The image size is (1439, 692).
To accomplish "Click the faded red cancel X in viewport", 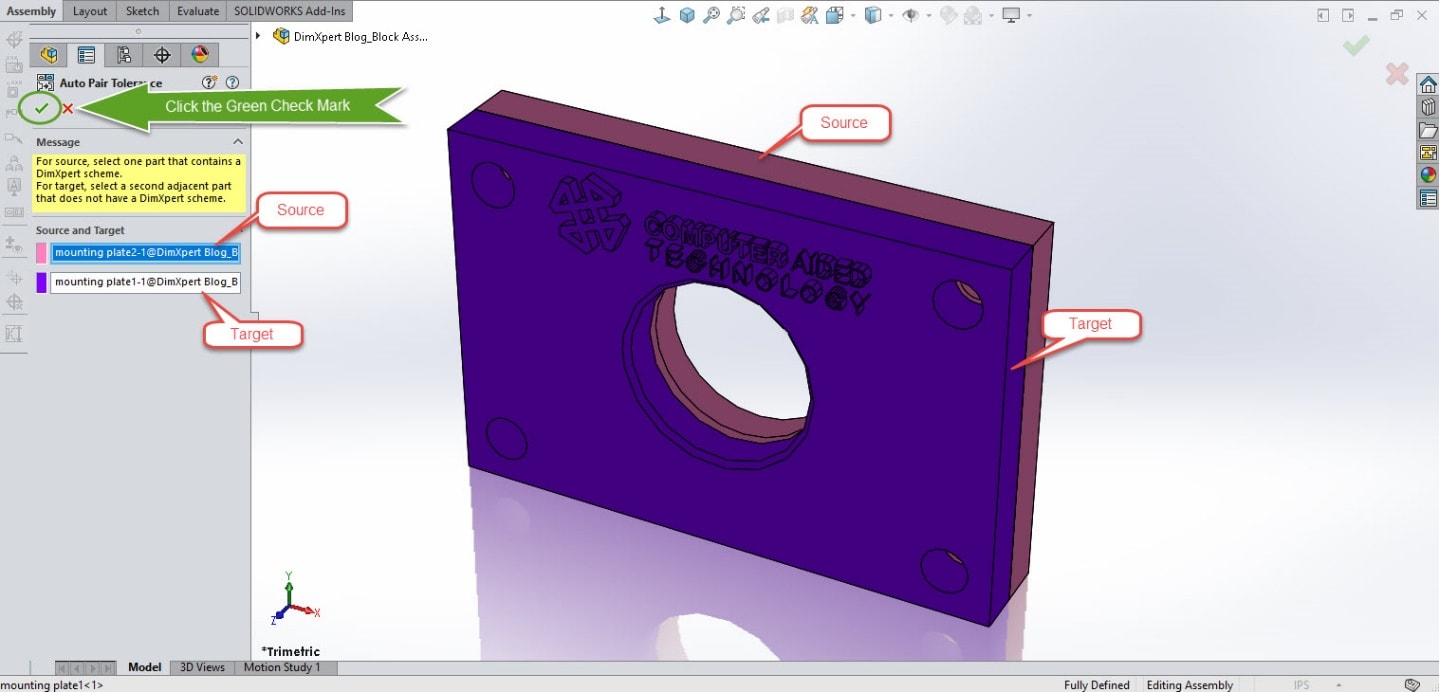I will [x=1397, y=74].
